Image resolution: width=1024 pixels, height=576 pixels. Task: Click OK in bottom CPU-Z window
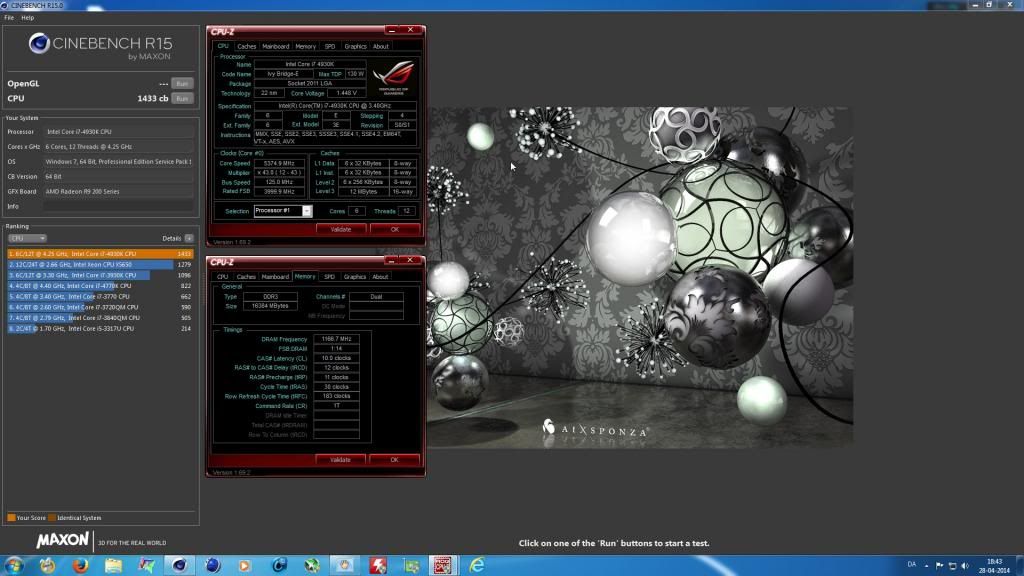[394, 460]
